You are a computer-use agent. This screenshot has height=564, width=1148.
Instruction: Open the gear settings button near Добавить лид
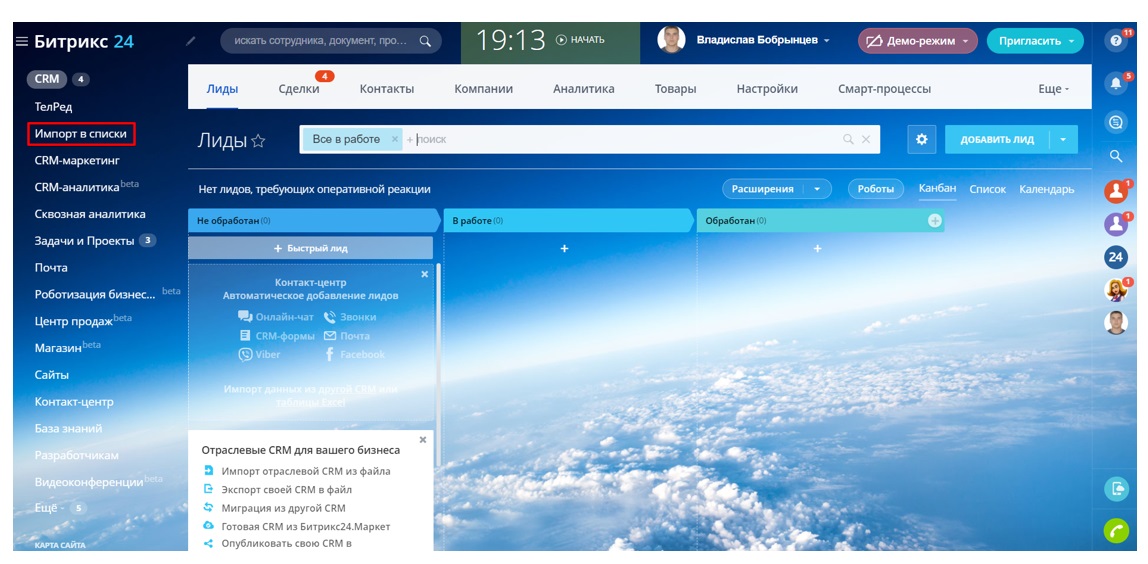coord(921,139)
